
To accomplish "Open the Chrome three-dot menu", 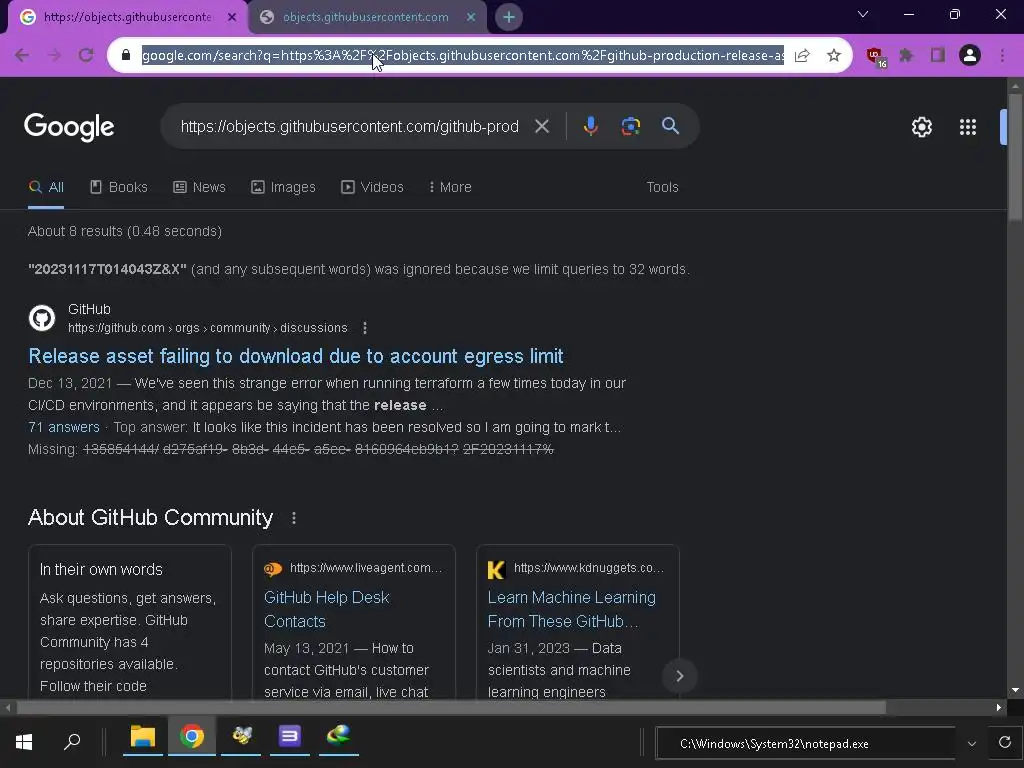I will pos(1002,56).
